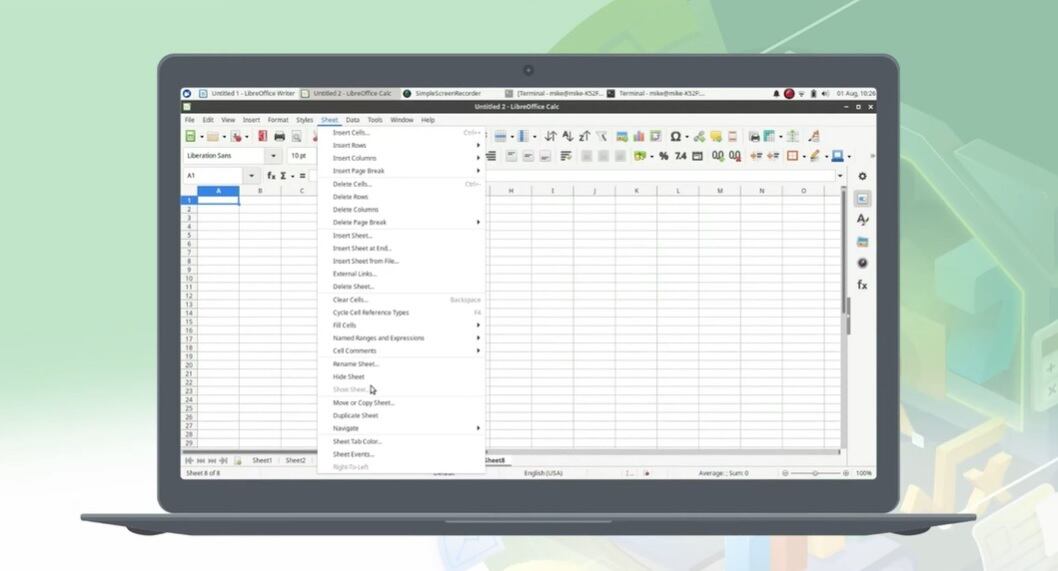Image resolution: width=1058 pixels, height=571 pixels.
Task: Click the AutoFilter funnel icon
Action: [x=602, y=136]
